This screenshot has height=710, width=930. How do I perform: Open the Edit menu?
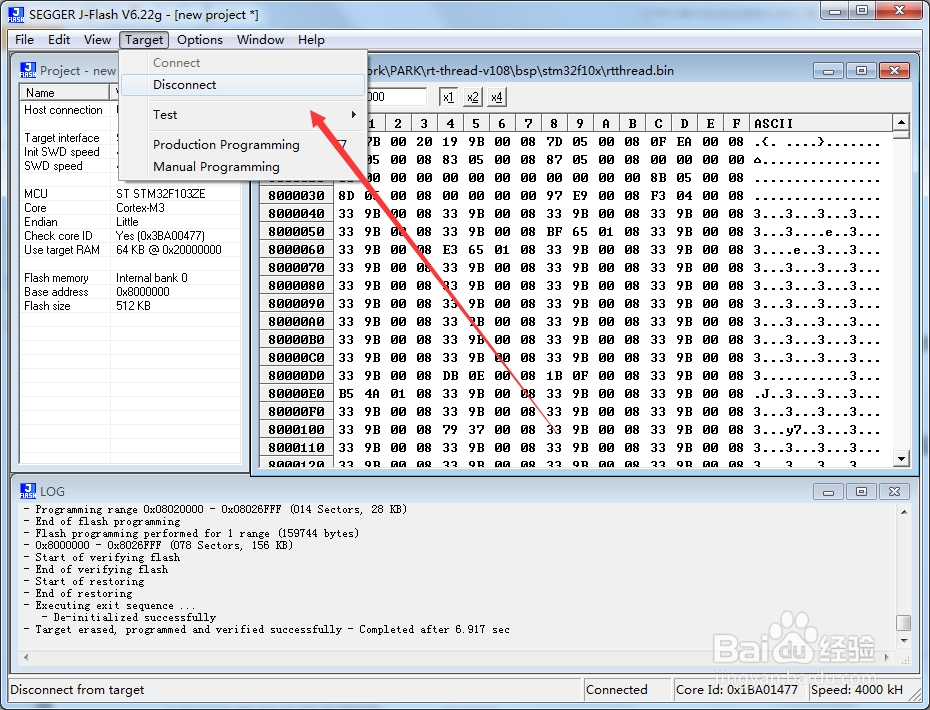tap(59, 40)
